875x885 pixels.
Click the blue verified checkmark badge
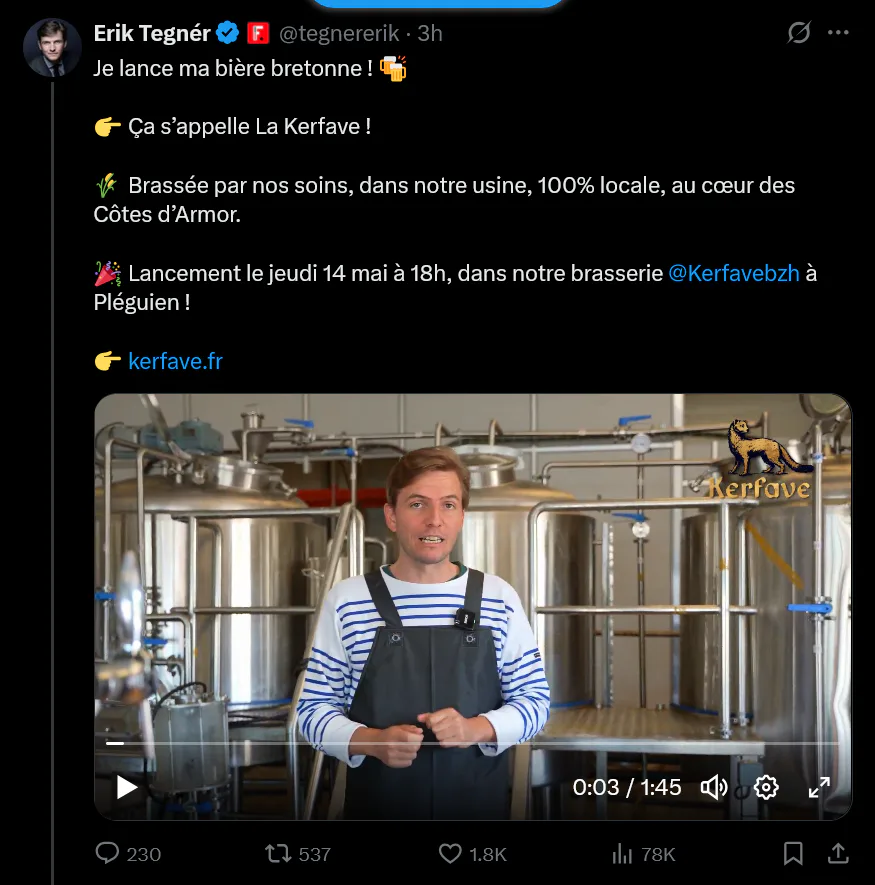click(228, 33)
